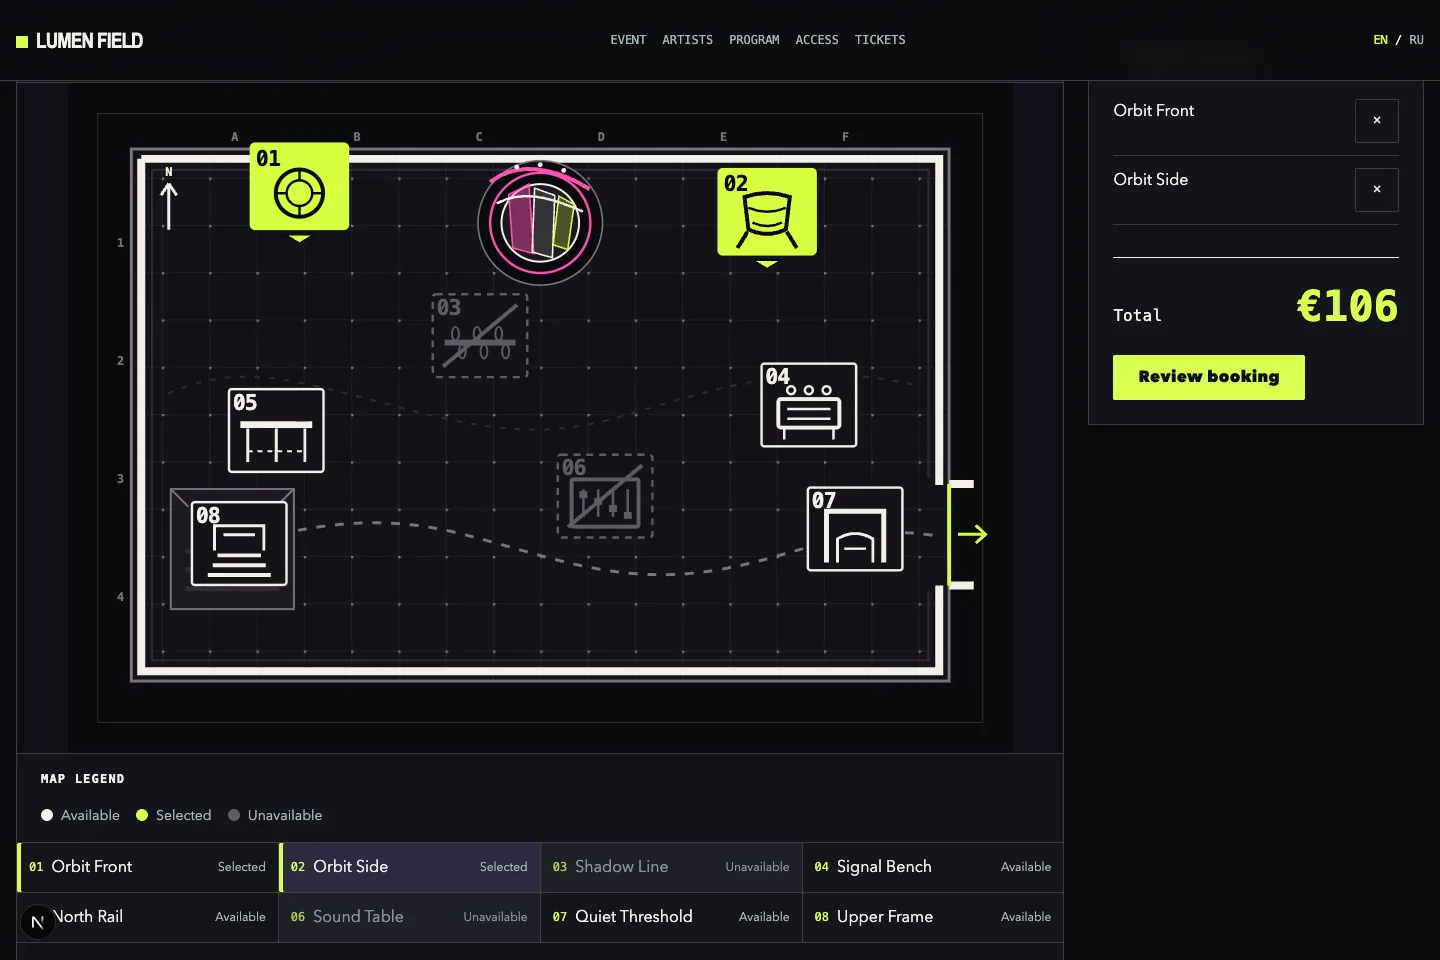Viewport: 1440px width, 960px height.
Task: Open the Tickets navigation item
Action: [x=880, y=40]
